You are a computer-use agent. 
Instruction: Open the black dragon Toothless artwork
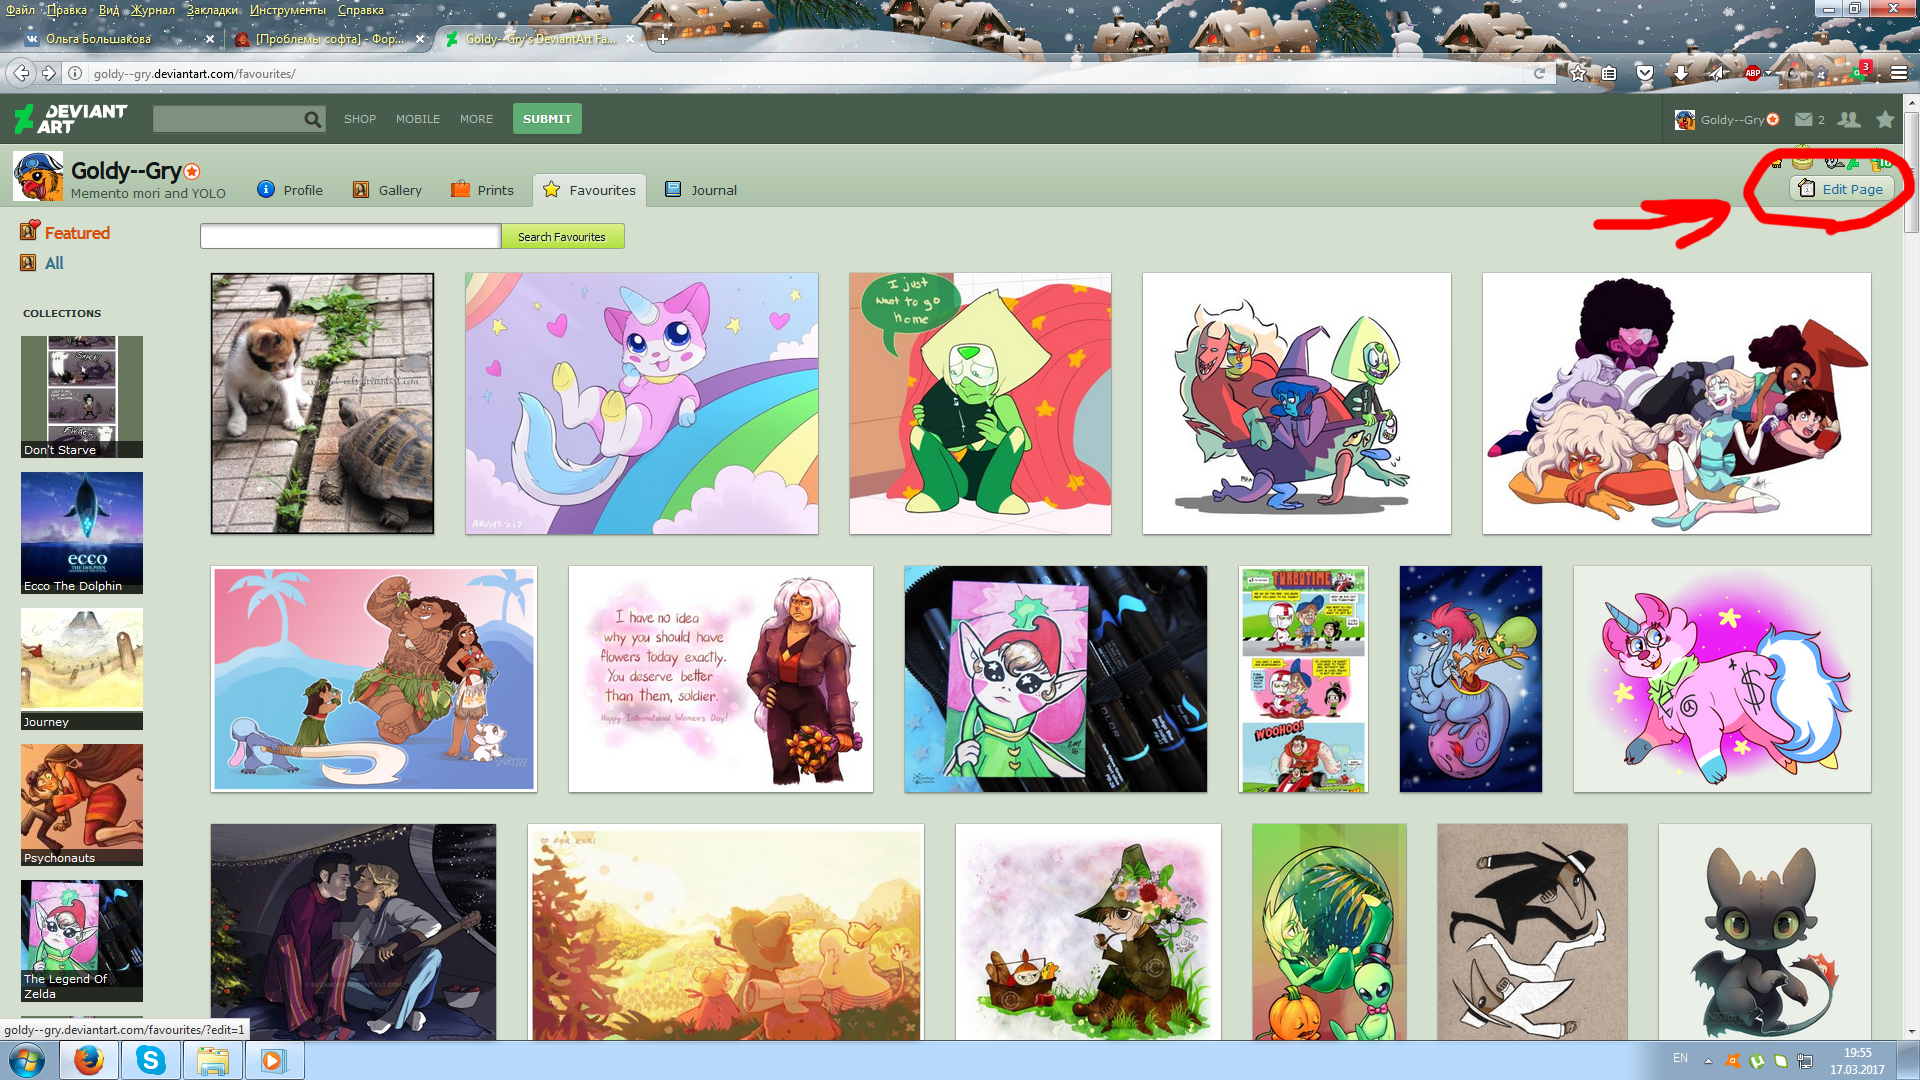pos(1764,932)
